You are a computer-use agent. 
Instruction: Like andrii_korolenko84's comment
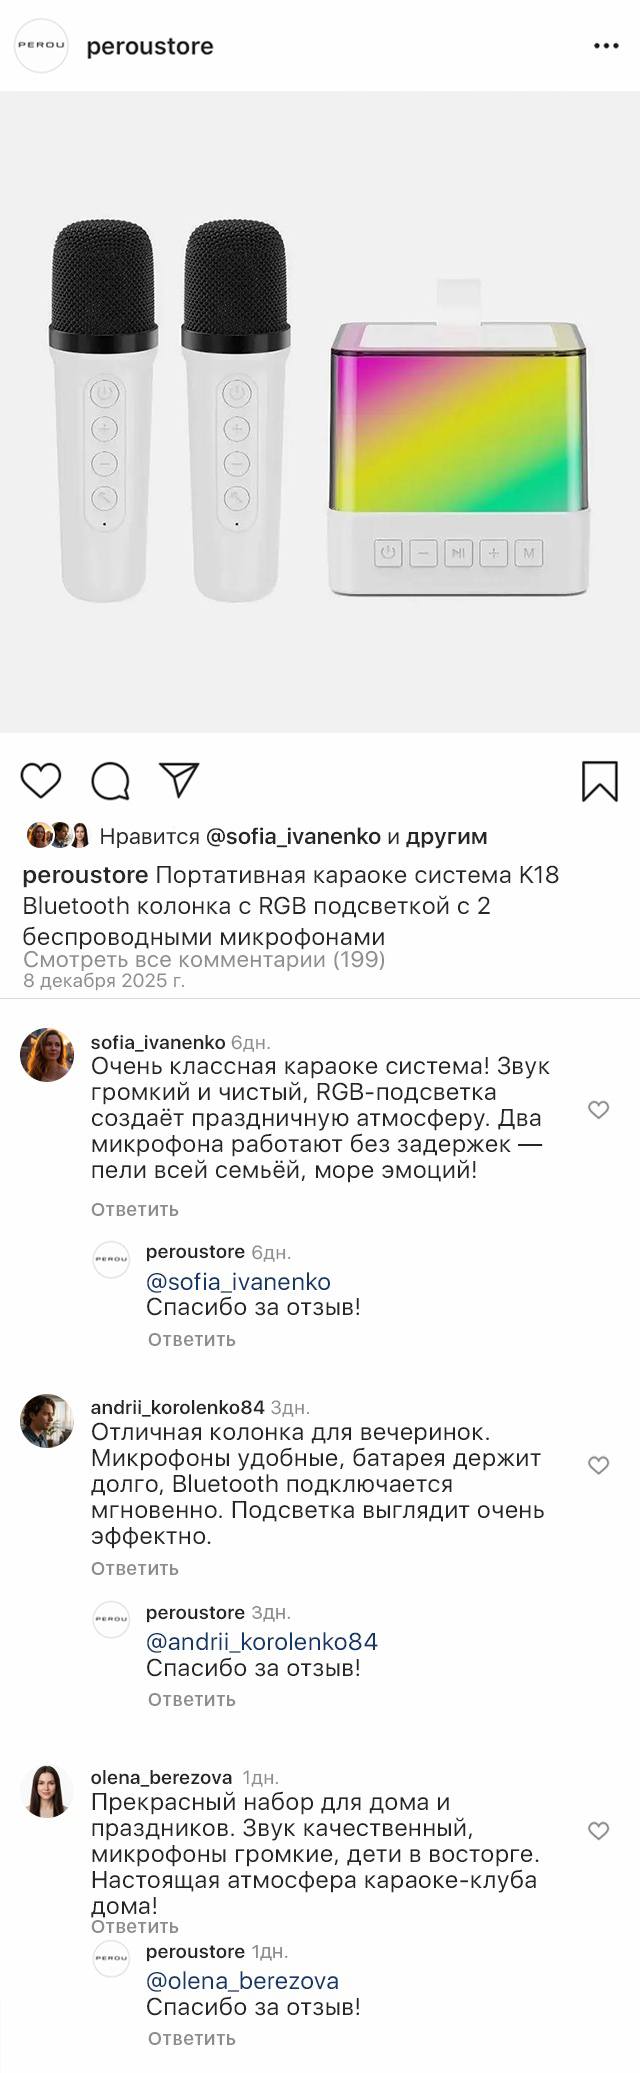(x=598, y=1465)
